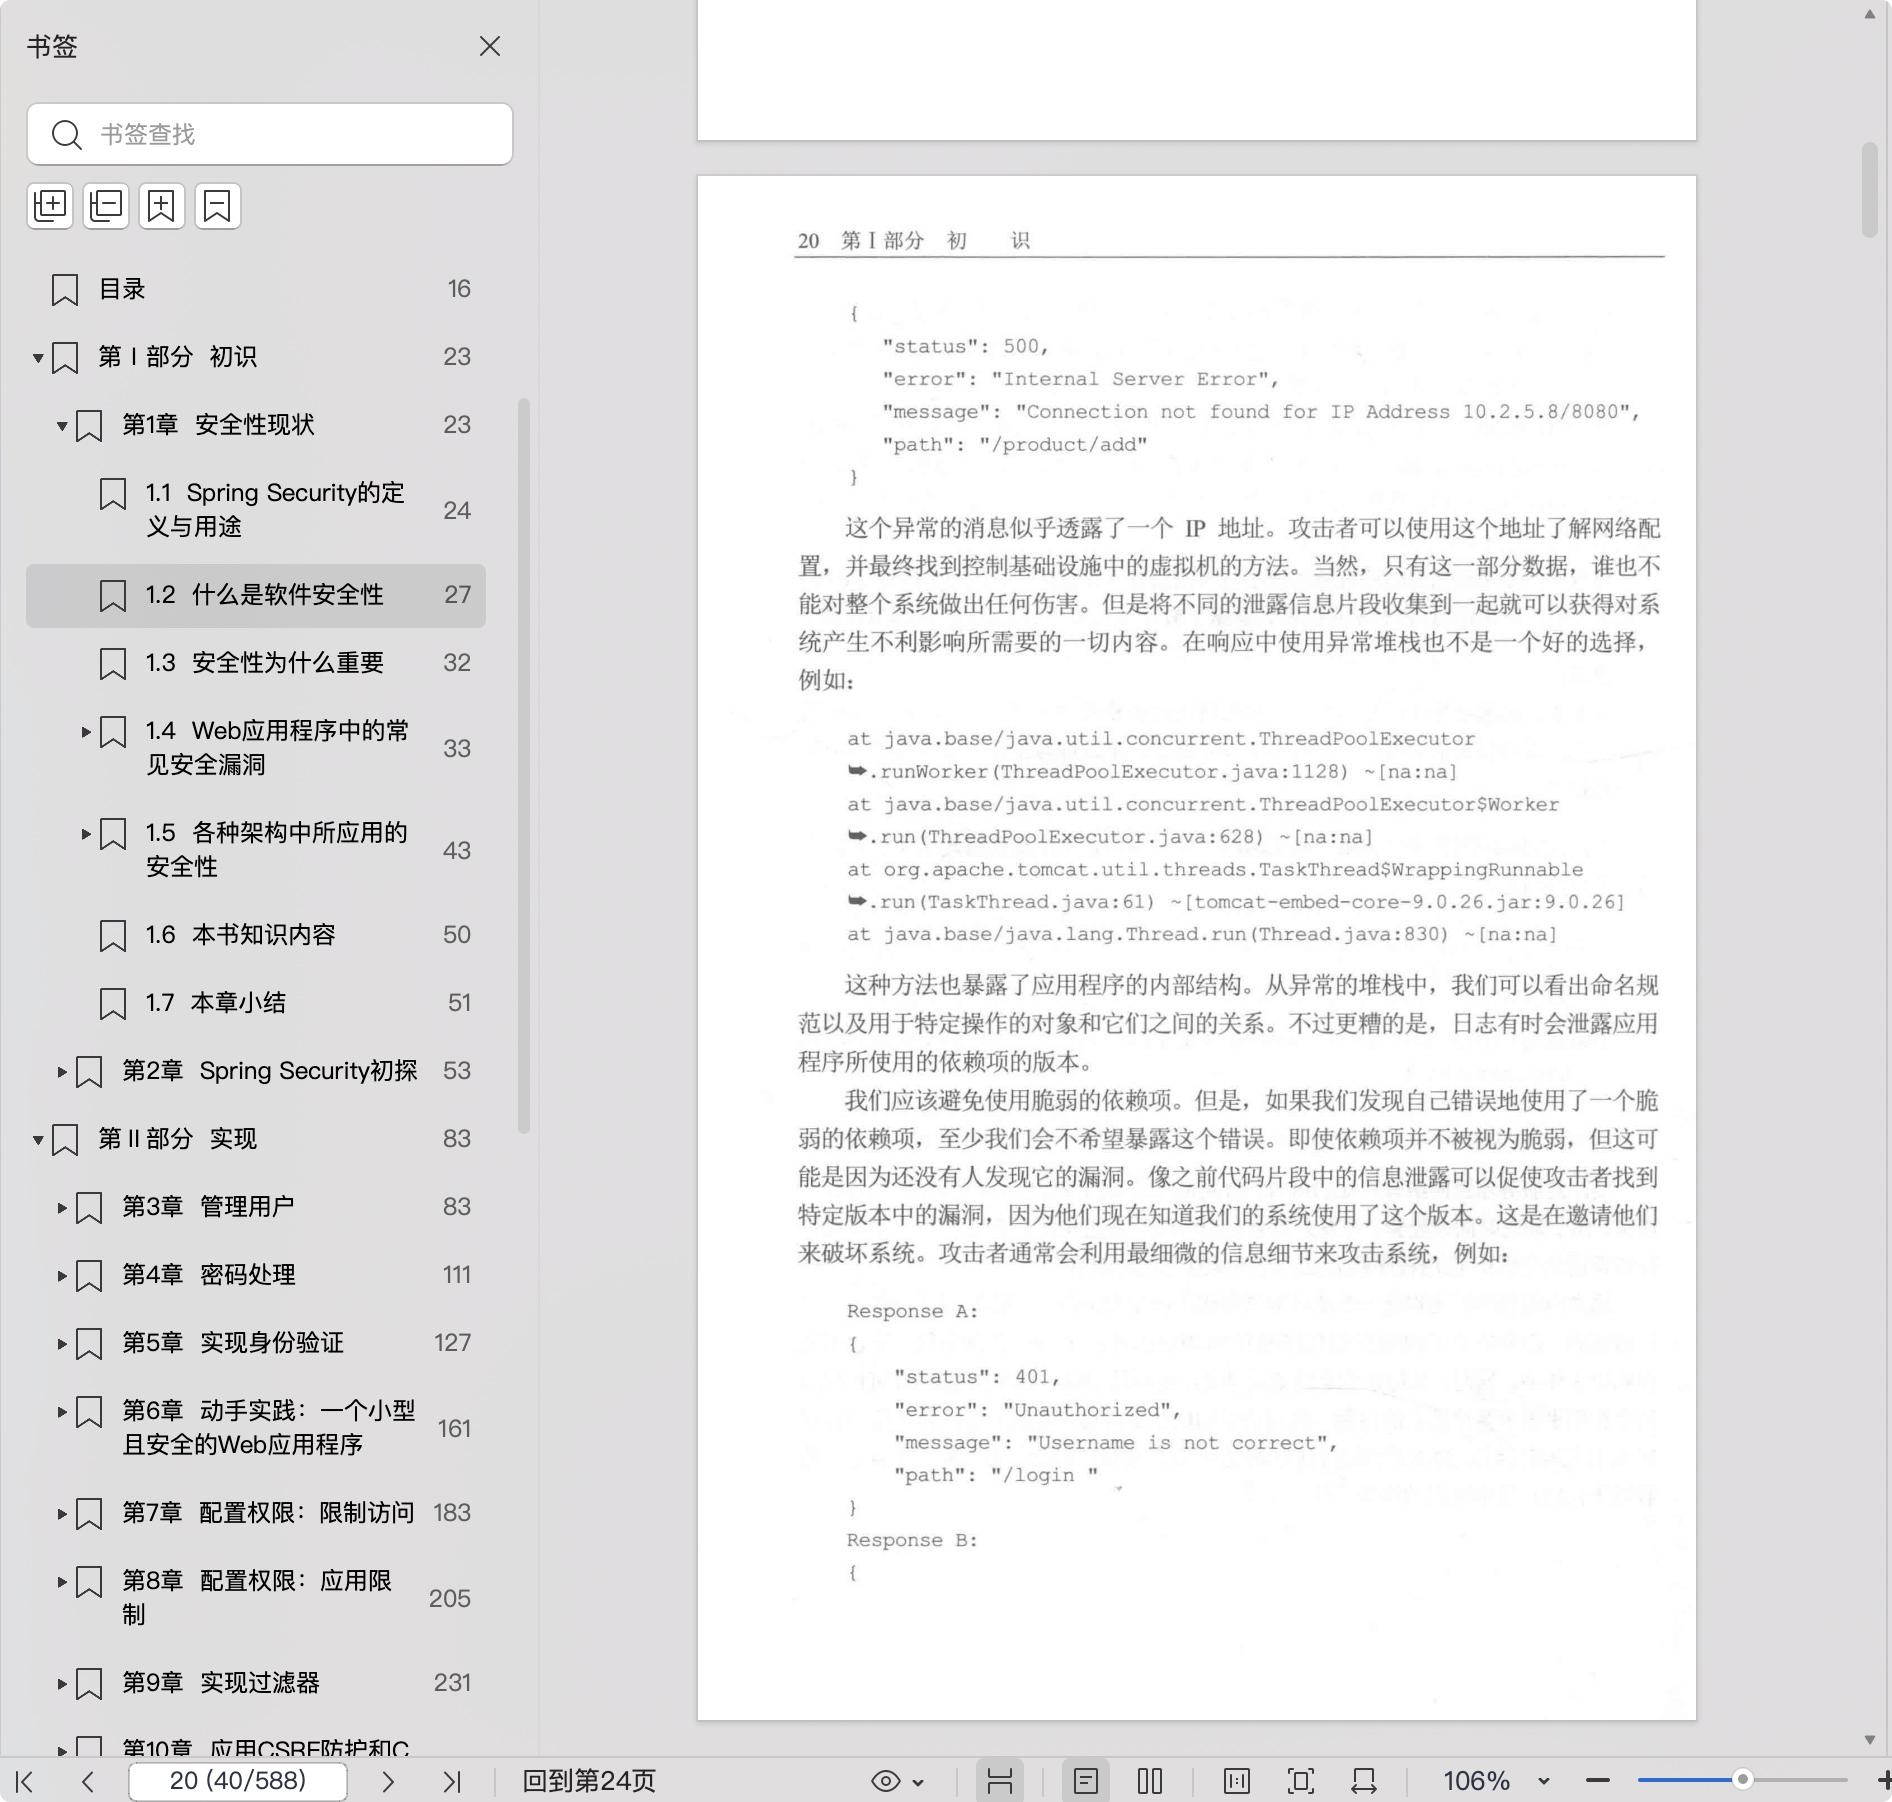Viewport: 1892px width, 1802px height.
Task: Enter full screen view mode
Action: pos(1300,1781)
